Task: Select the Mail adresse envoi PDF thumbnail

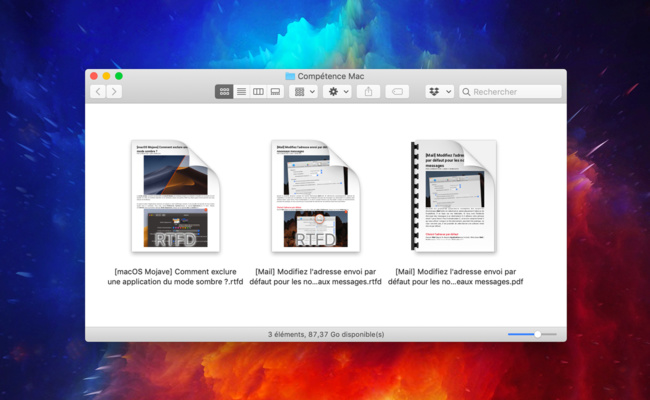Action: coord(455,196)
